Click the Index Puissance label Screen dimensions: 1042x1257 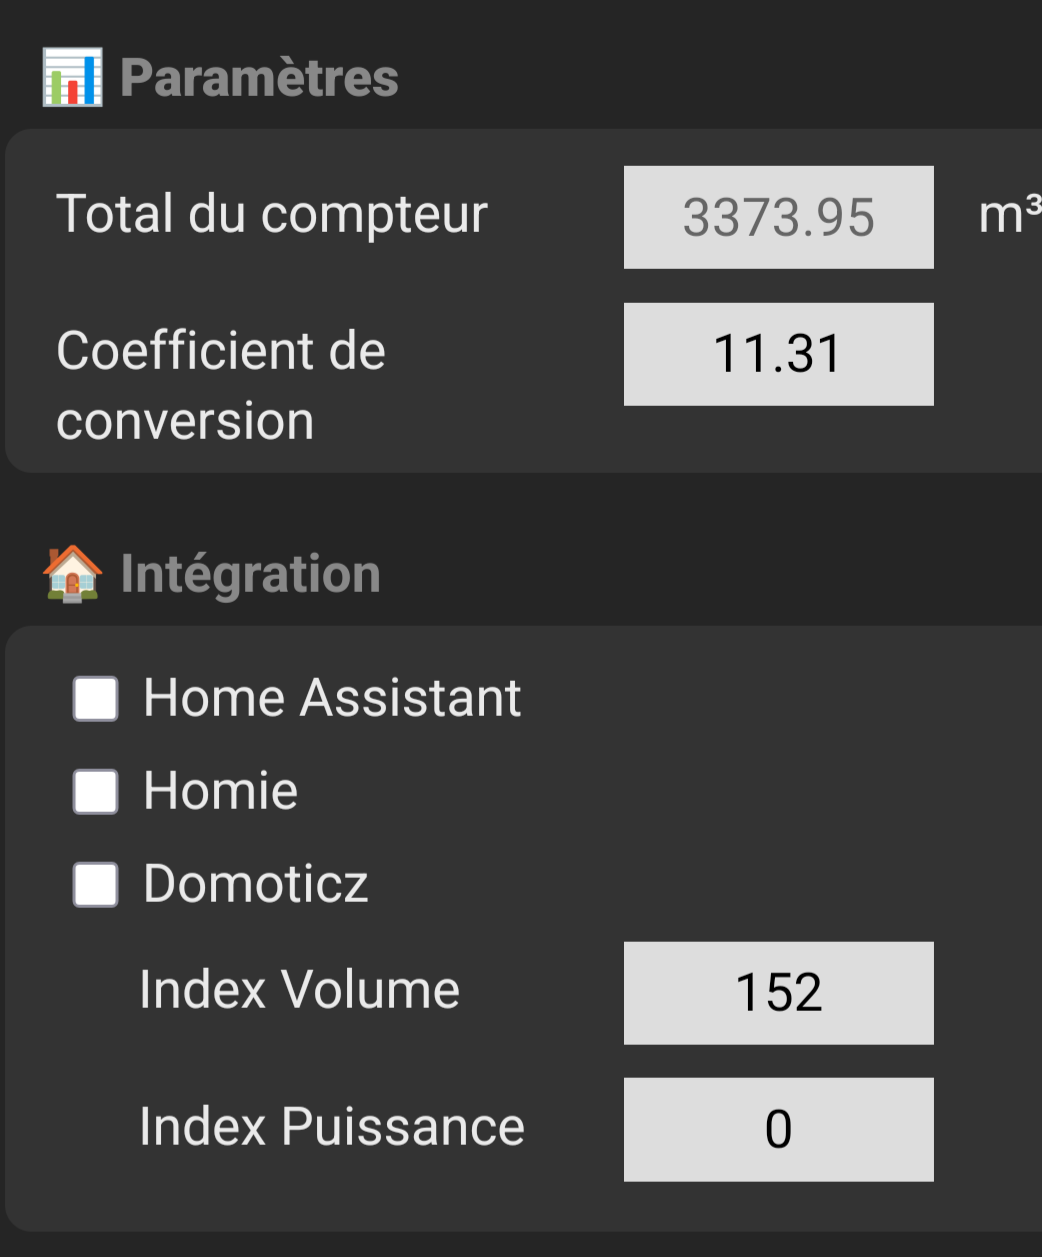pyautogui.click(x=332, y=1127)
